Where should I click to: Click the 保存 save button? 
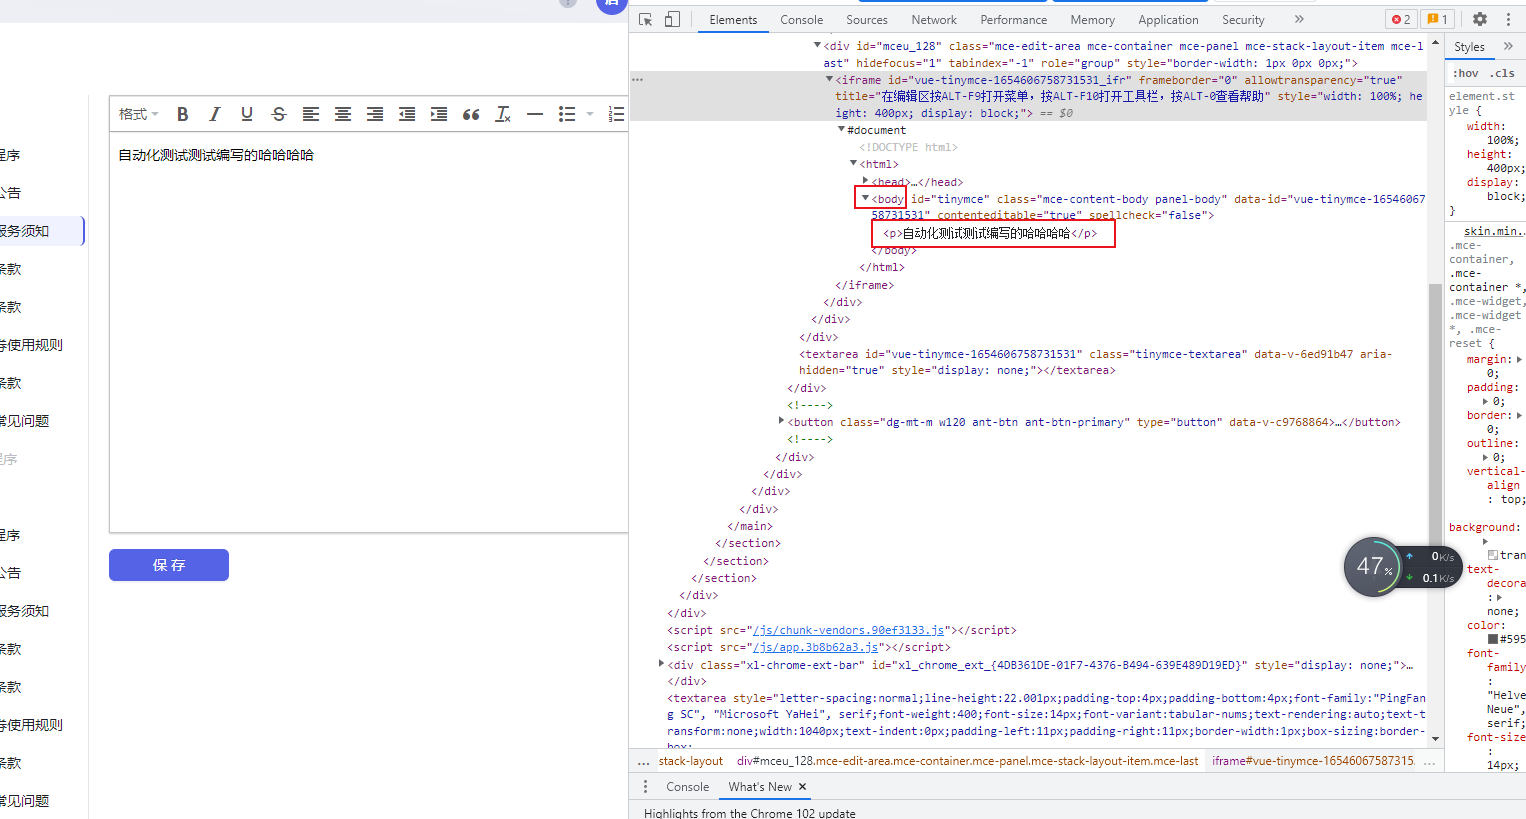click(x=169, y=565)
